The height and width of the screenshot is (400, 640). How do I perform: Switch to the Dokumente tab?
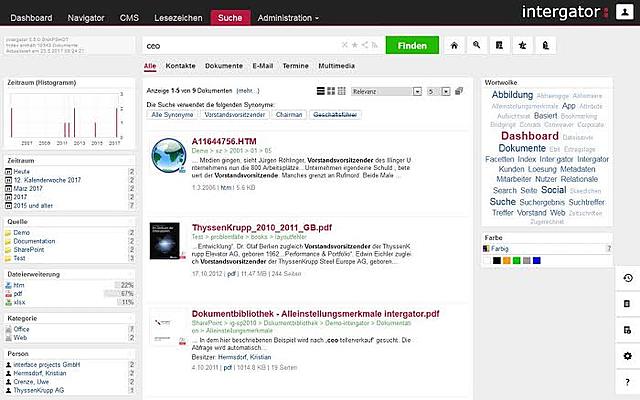coord(224,66)
